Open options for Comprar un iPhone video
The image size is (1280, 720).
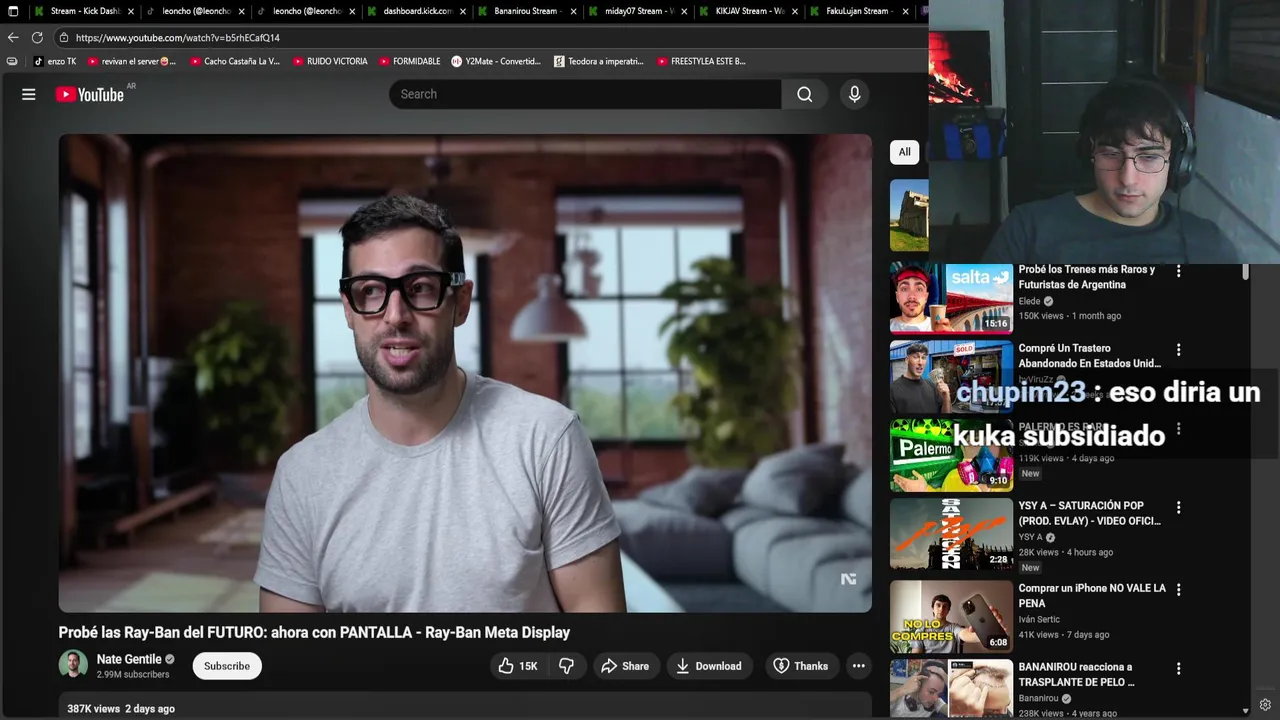1178,590
